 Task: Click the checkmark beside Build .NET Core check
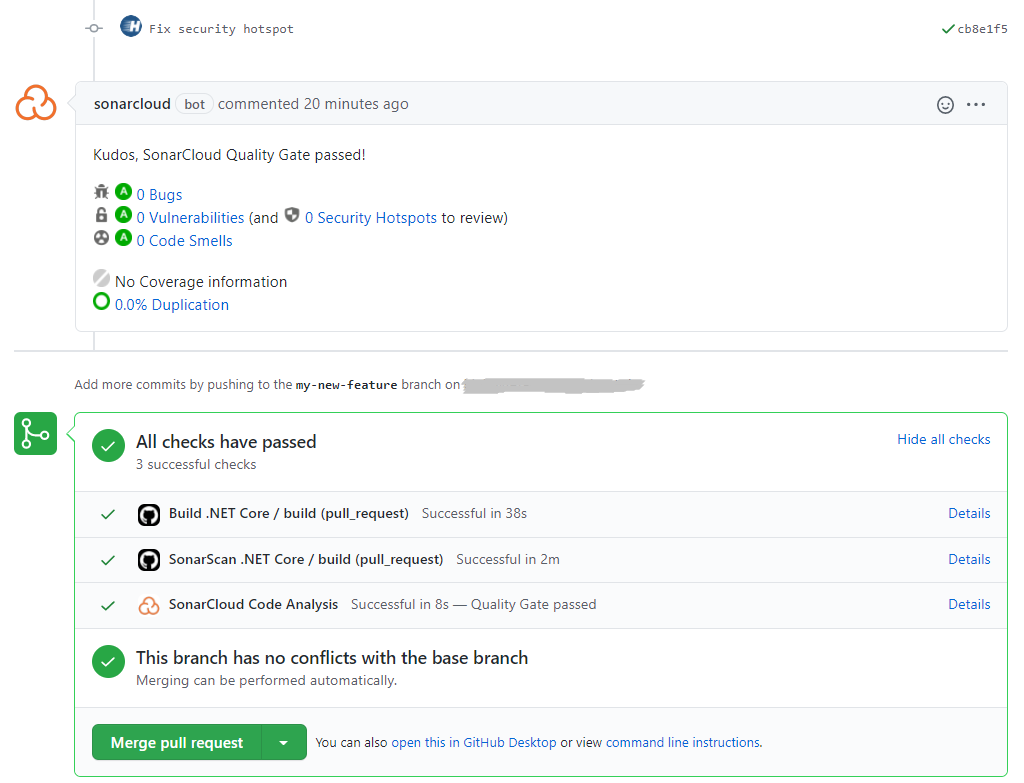[108, 515]
